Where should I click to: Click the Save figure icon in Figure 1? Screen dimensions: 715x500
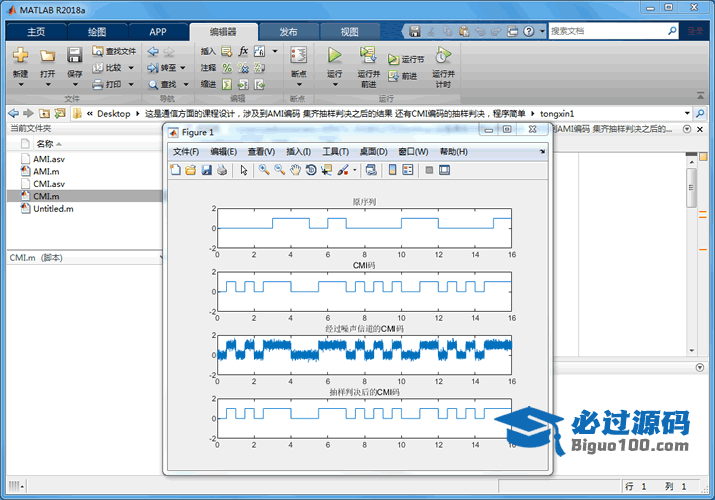tap(207, 170)
